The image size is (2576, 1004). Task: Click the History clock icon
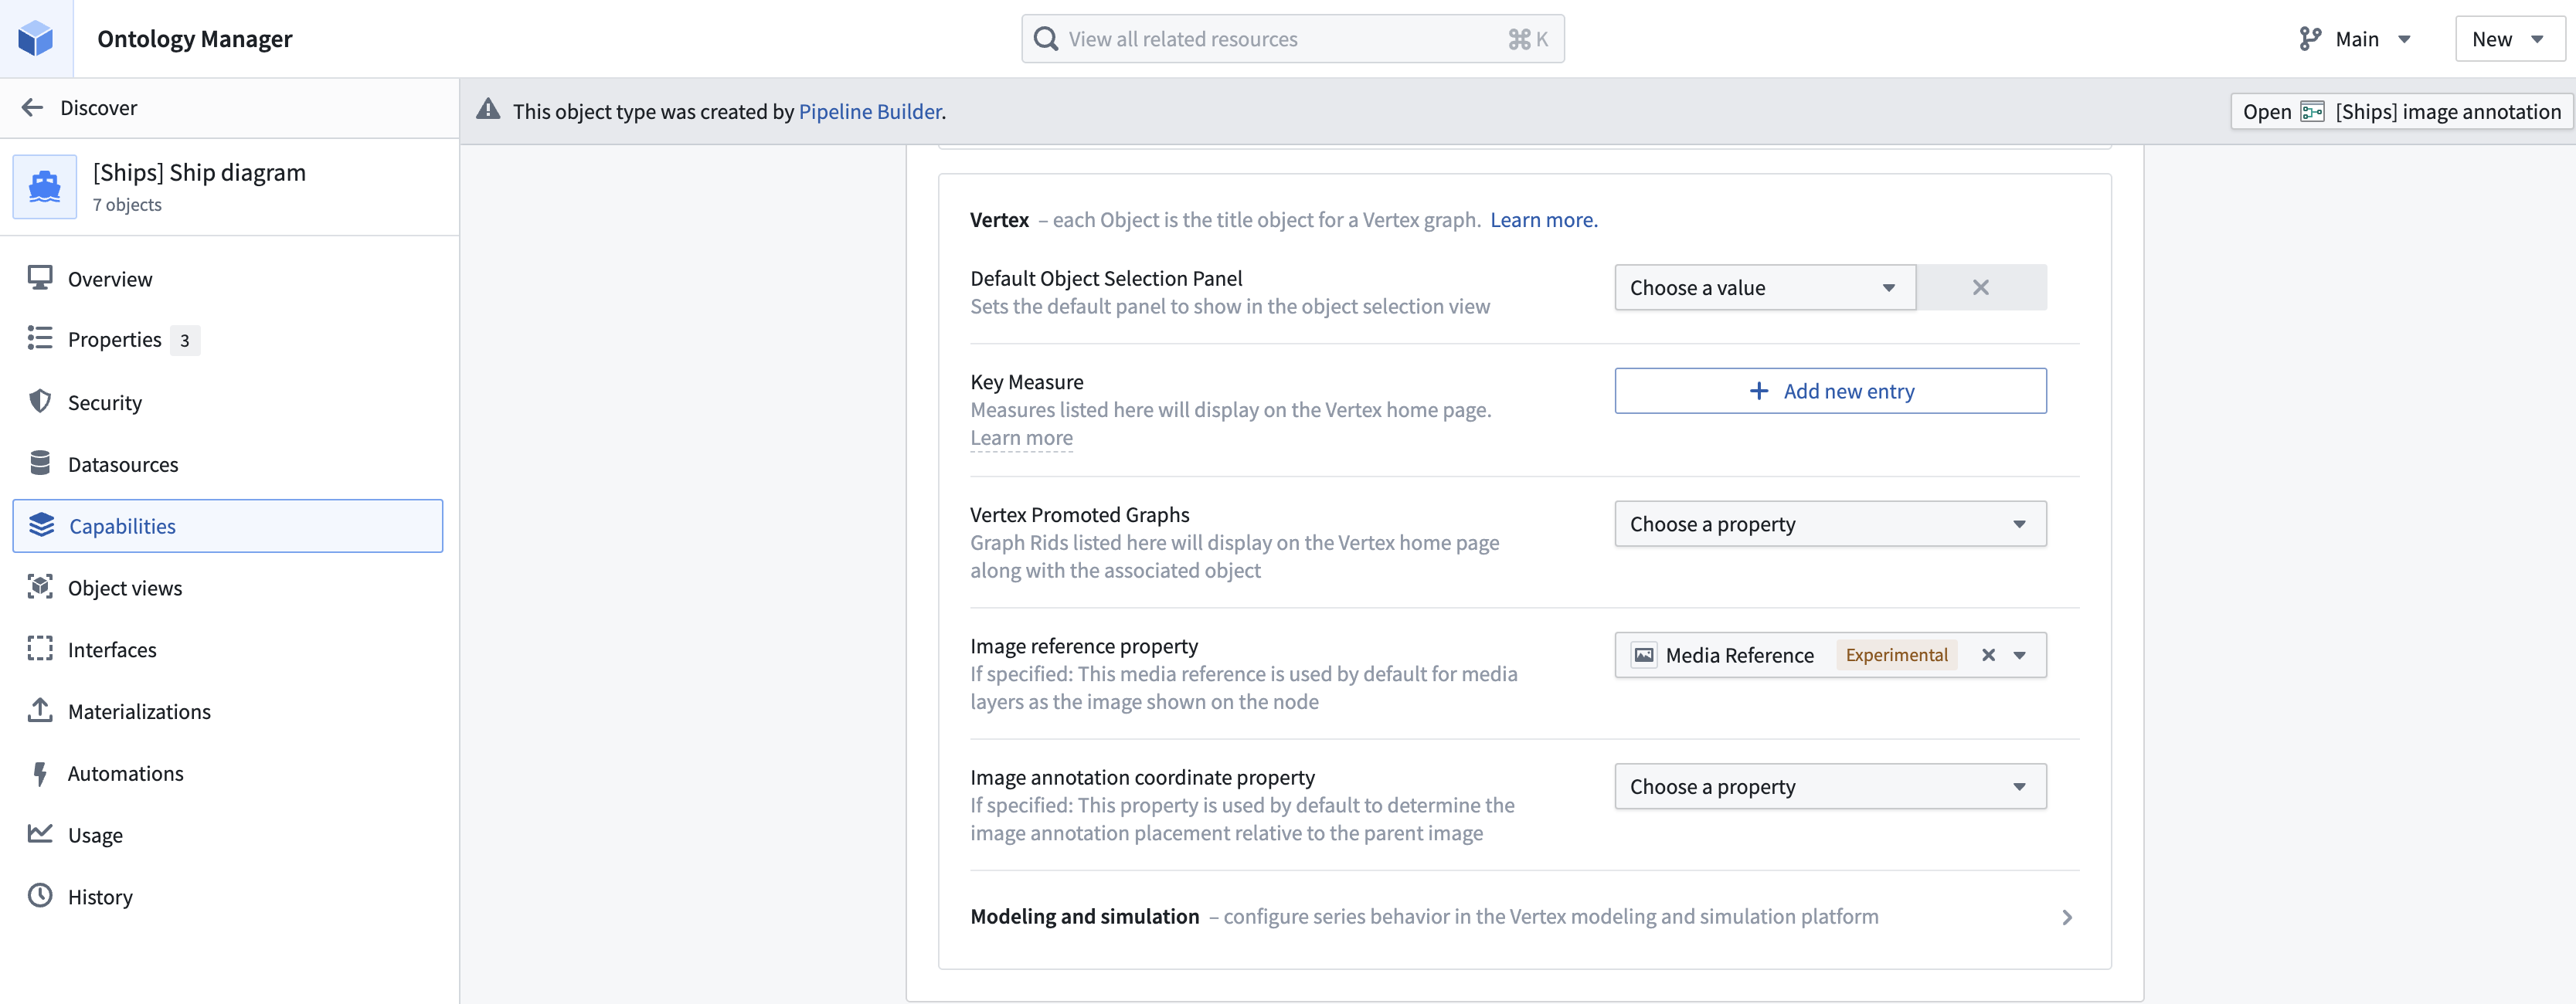click(40, 896)
